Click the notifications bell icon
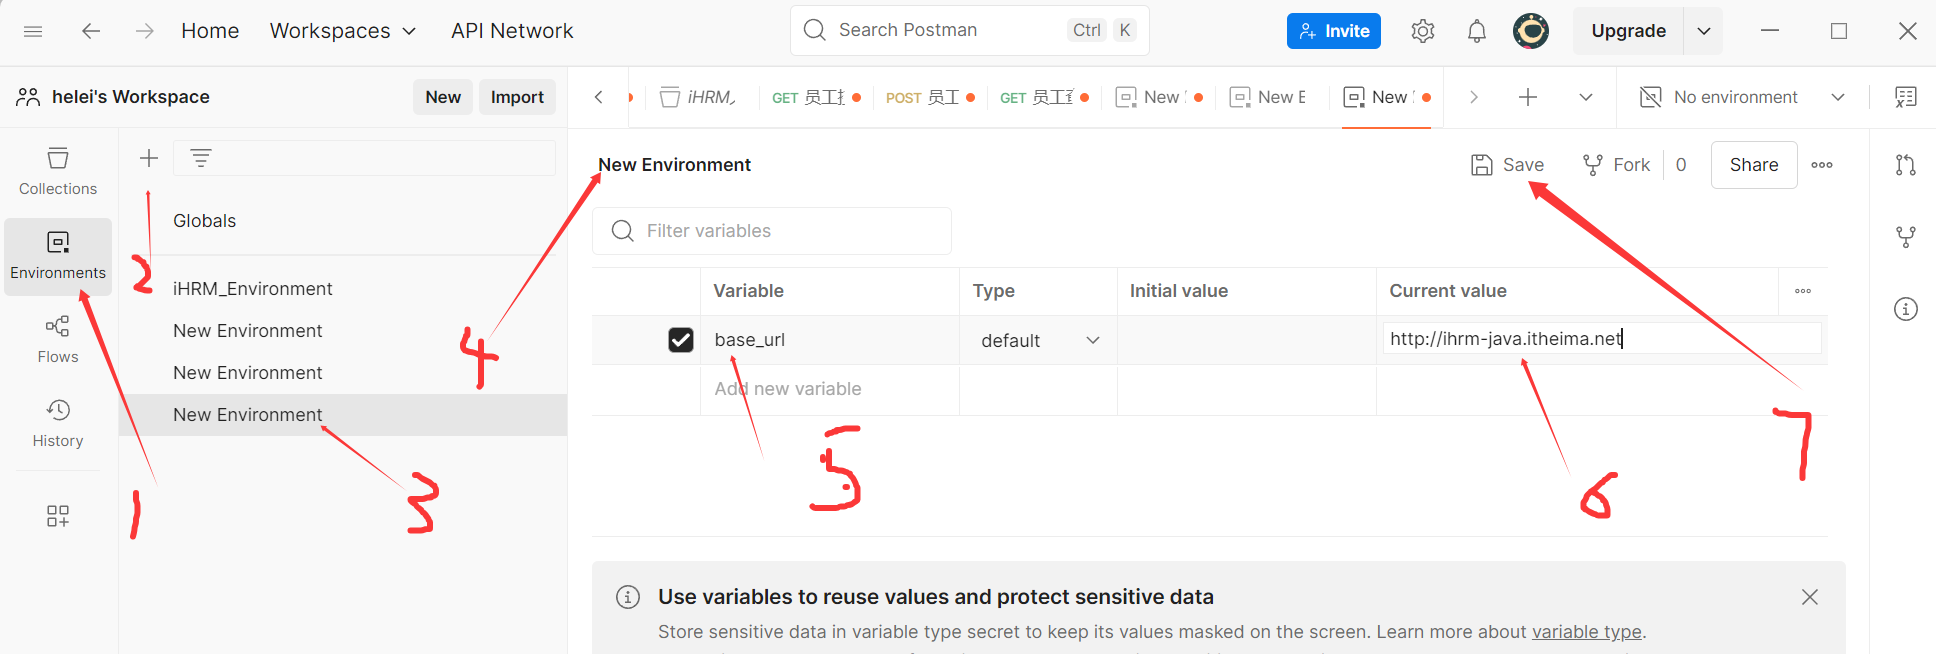This screenshot has width=1936, height=654. [1476, 31]
